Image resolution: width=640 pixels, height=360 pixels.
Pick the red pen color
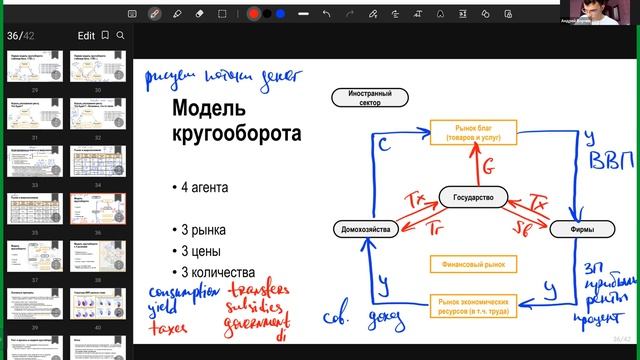coord(253,14)
